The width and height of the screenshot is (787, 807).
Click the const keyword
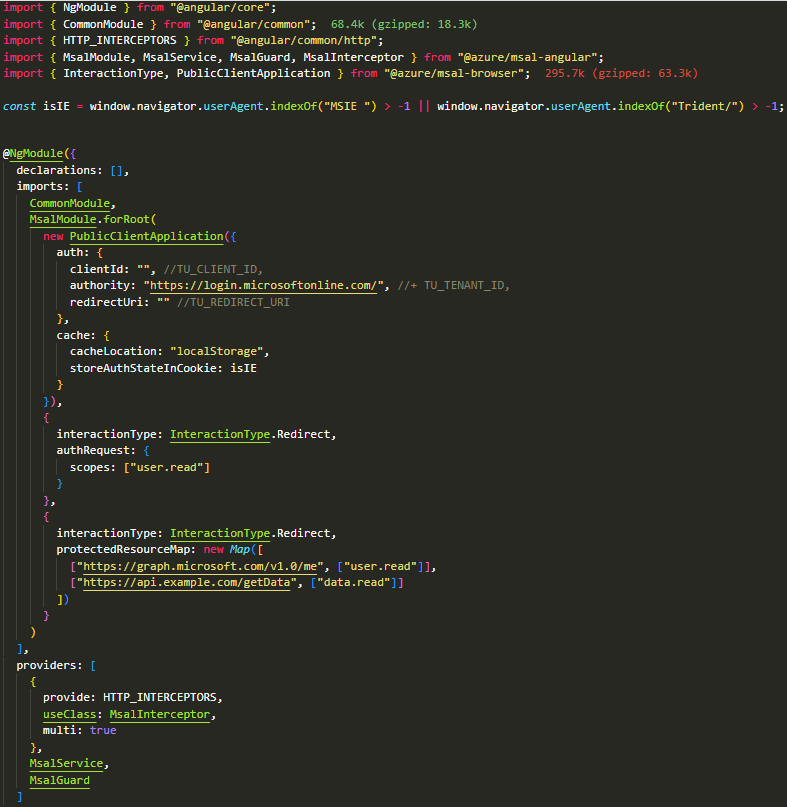[x=20, y=107]
